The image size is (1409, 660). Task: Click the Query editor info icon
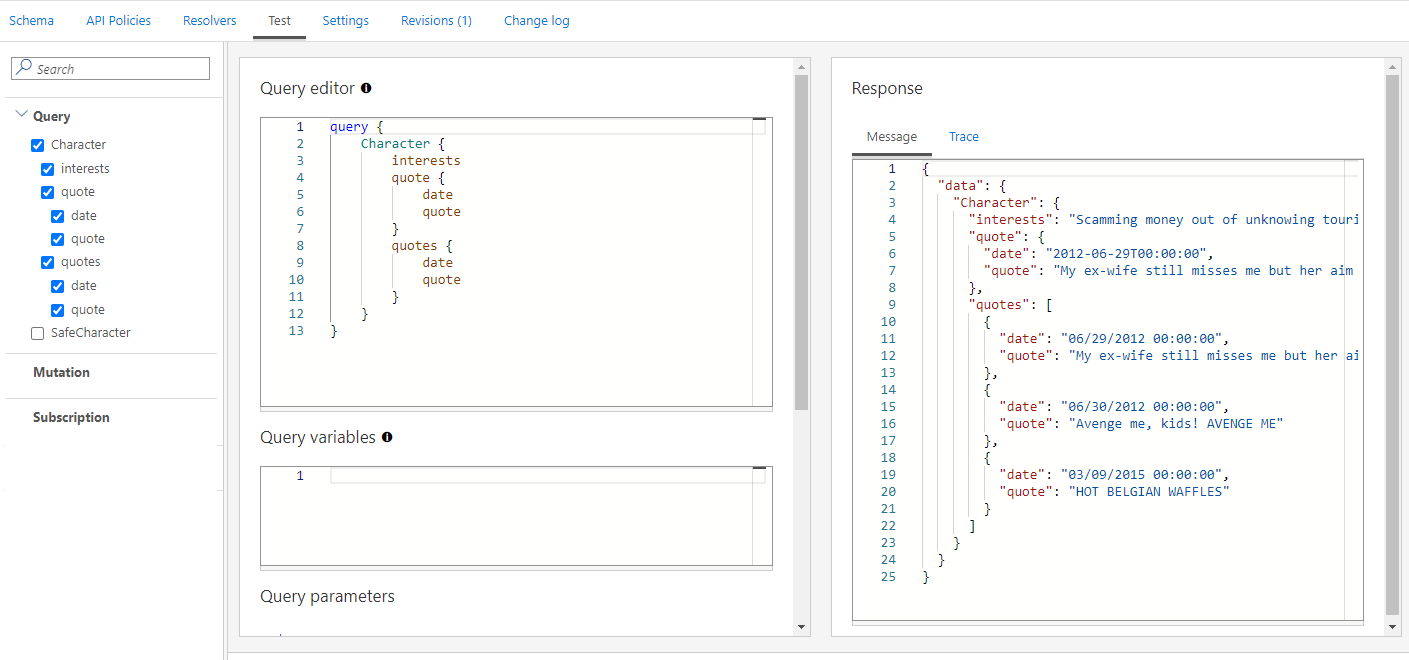(x=366, y=88)
